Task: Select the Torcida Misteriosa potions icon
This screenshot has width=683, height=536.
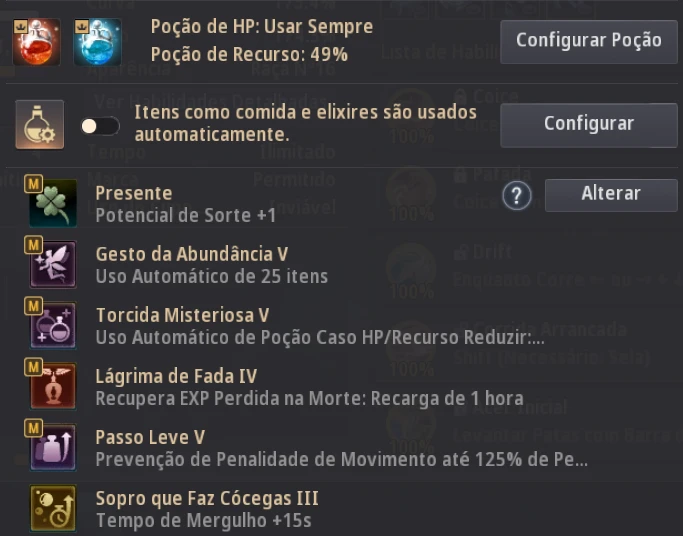Action: coord(53,325)
